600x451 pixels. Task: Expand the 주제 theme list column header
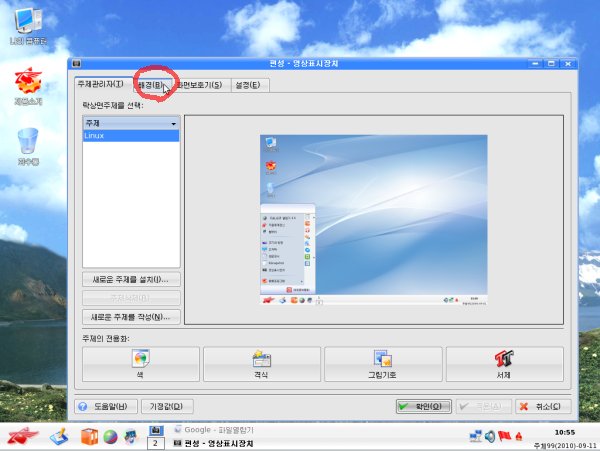[131, 123]
